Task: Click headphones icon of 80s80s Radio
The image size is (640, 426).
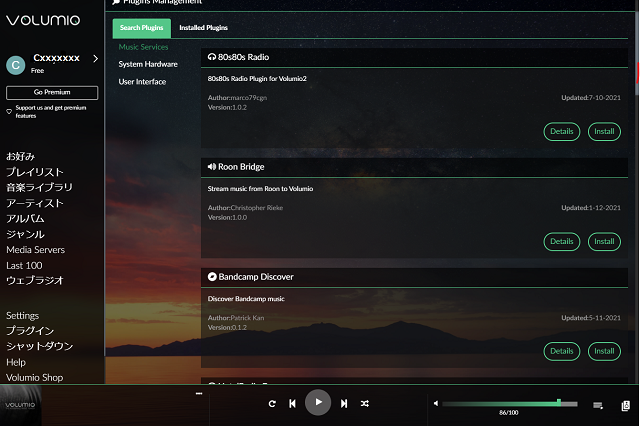Action: 211,57
